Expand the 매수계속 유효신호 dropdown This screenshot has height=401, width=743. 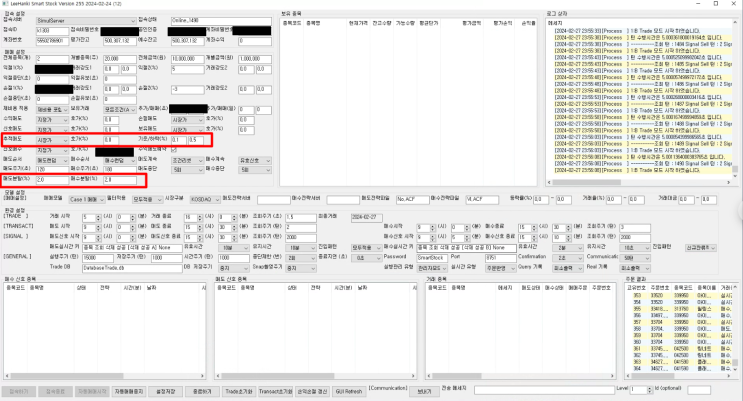tap(255, 161)
